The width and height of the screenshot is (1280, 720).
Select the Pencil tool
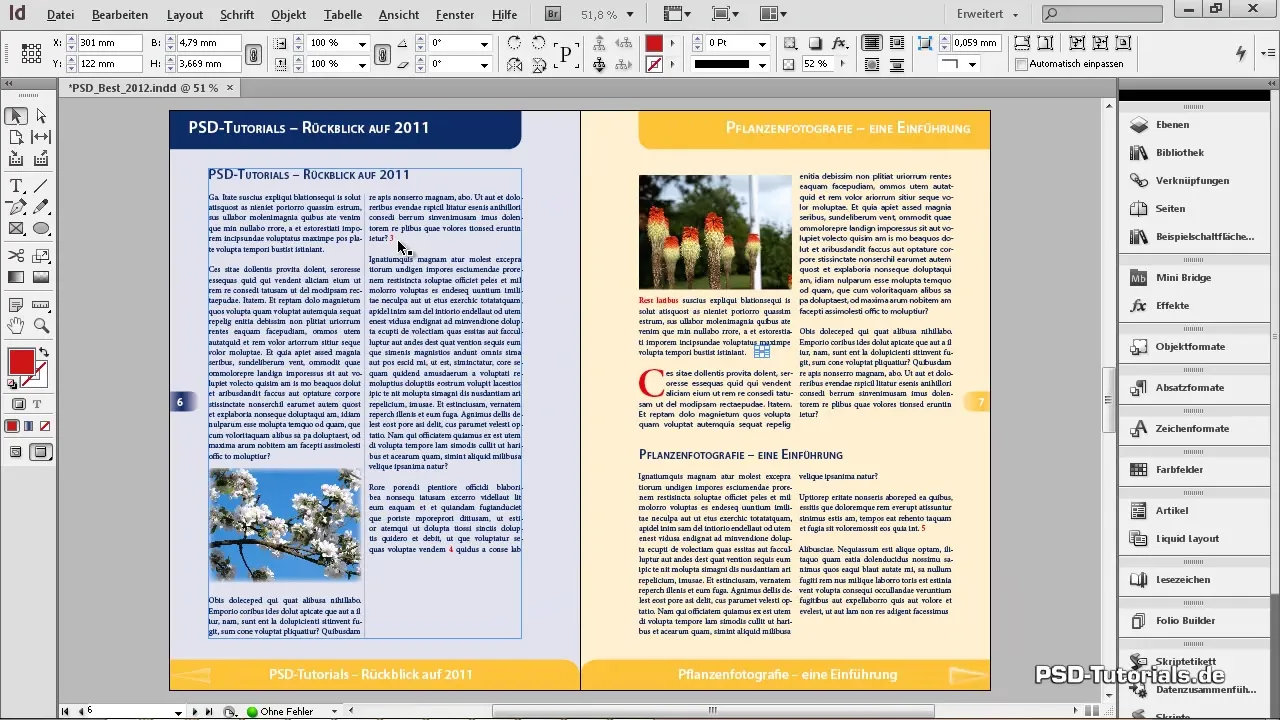41,207
